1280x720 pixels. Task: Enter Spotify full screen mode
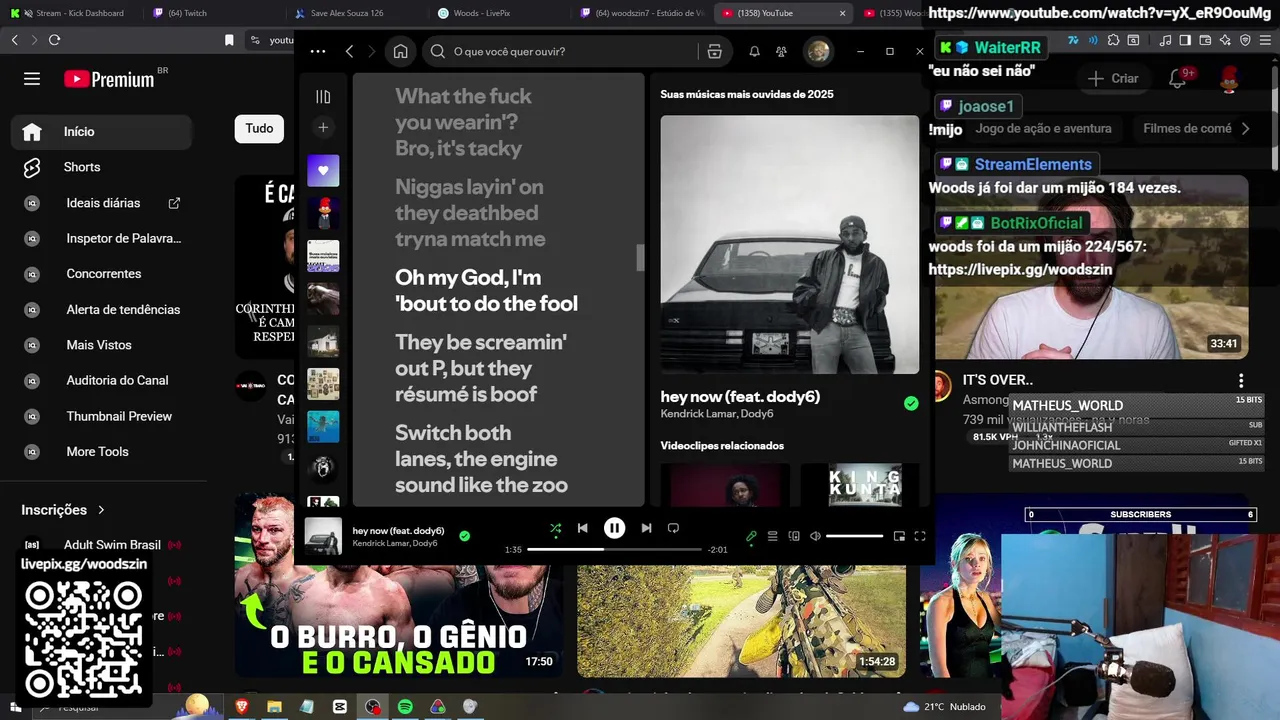[920, 536]
